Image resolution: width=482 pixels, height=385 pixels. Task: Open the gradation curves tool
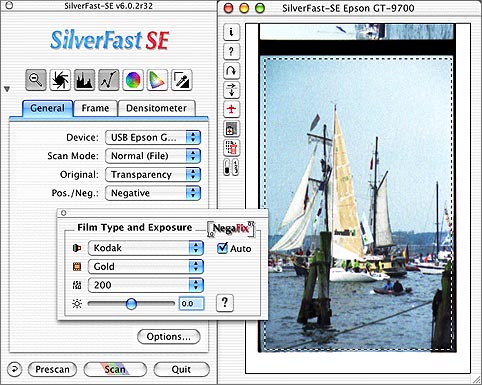click(x=109, y=80)
